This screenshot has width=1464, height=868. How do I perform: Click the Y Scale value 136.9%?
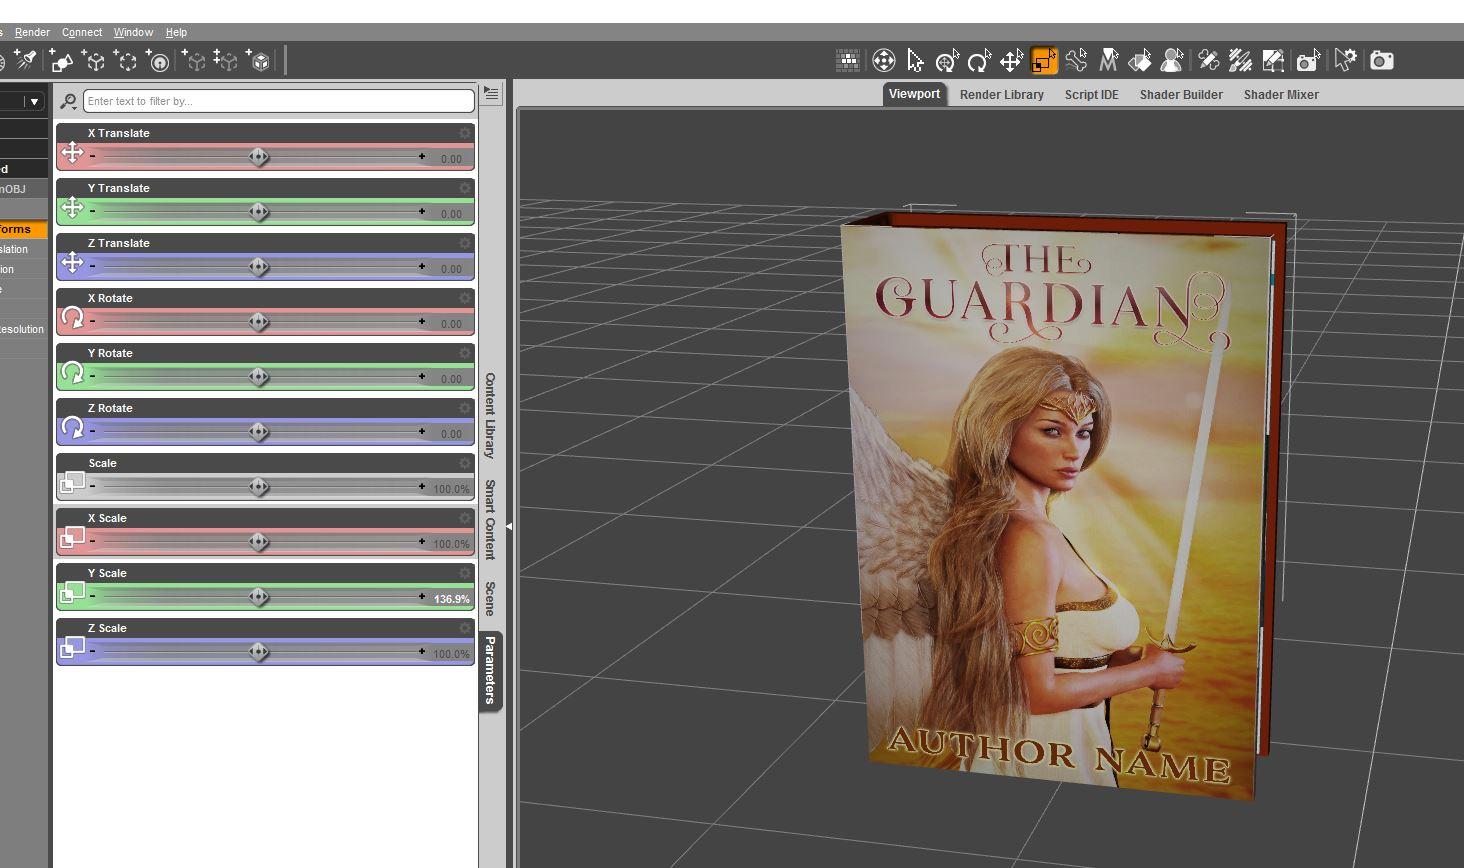click(x=451, y=599)
